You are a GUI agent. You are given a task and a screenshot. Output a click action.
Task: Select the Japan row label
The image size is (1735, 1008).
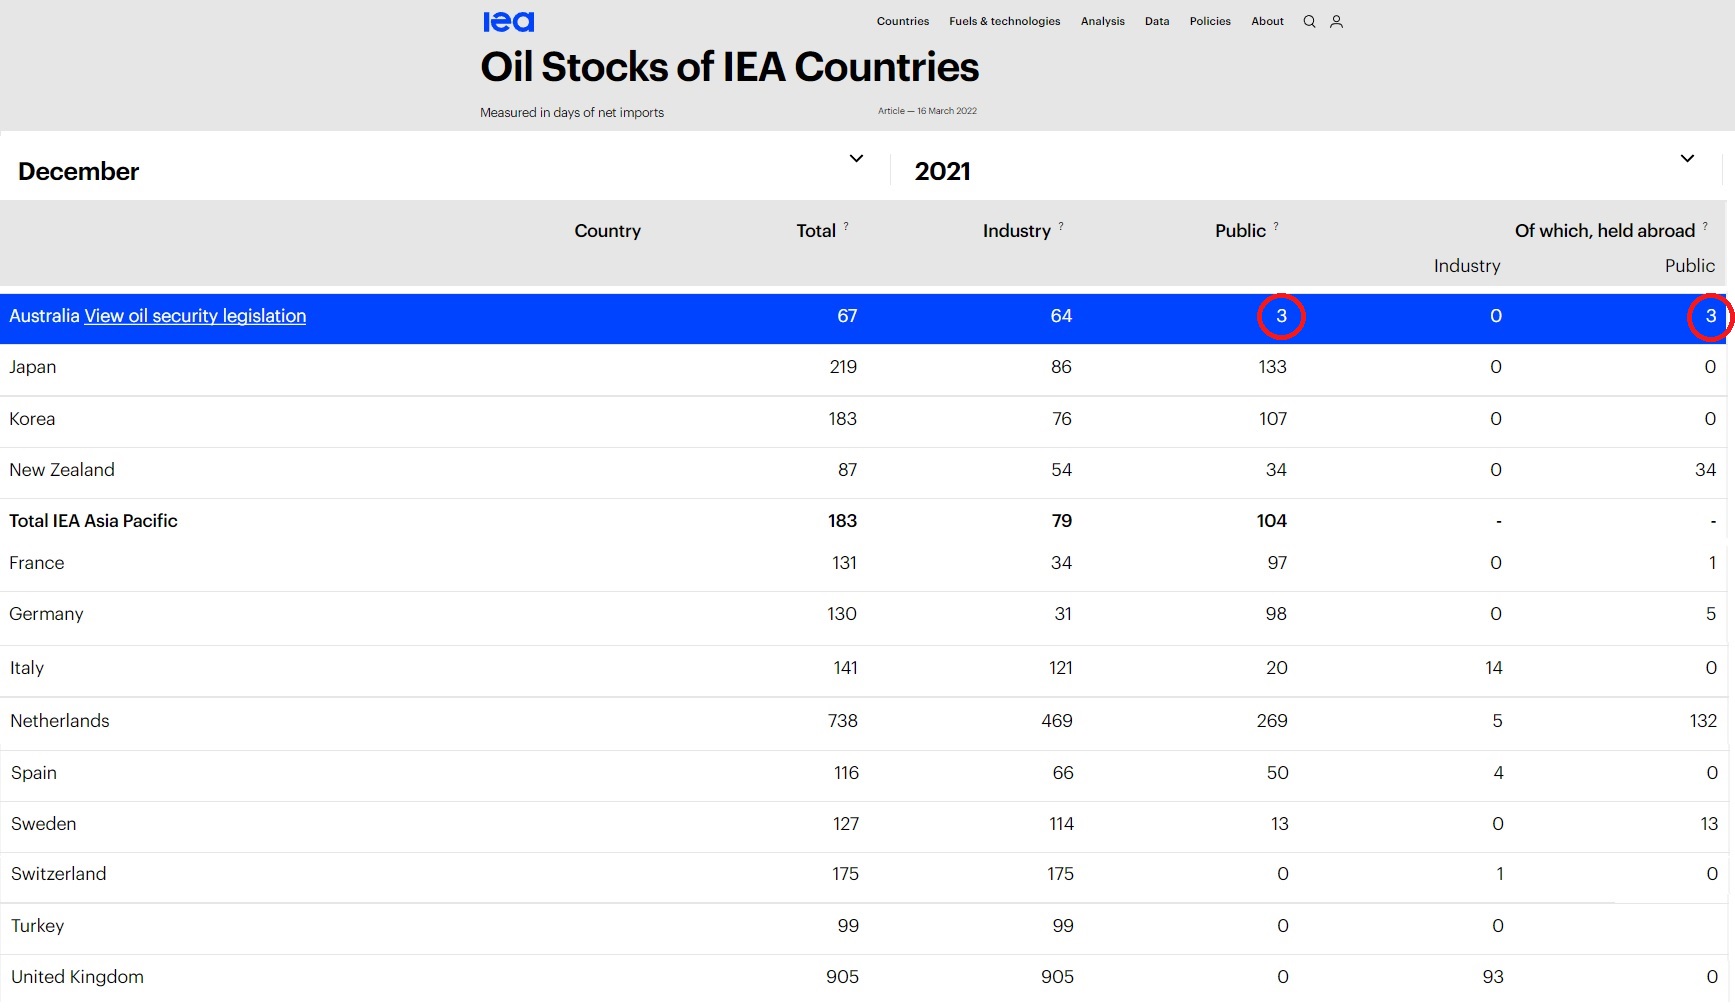click(x=33, y=367)
